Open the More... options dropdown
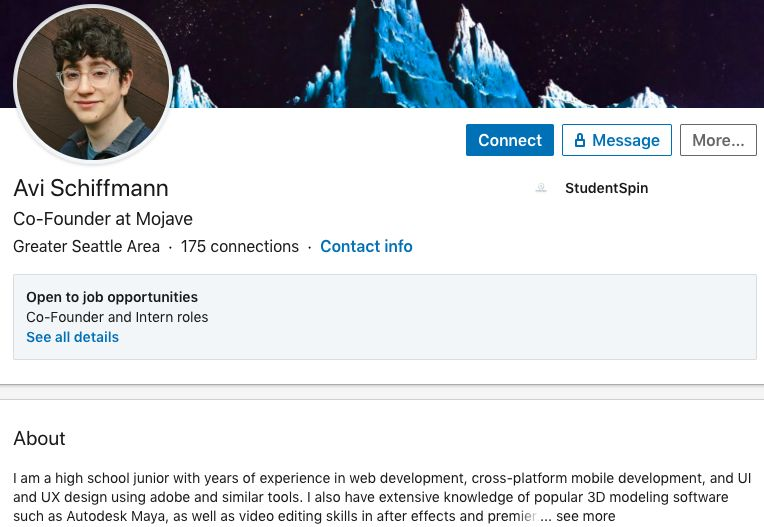Screen dimensions: 764x527 718,140
